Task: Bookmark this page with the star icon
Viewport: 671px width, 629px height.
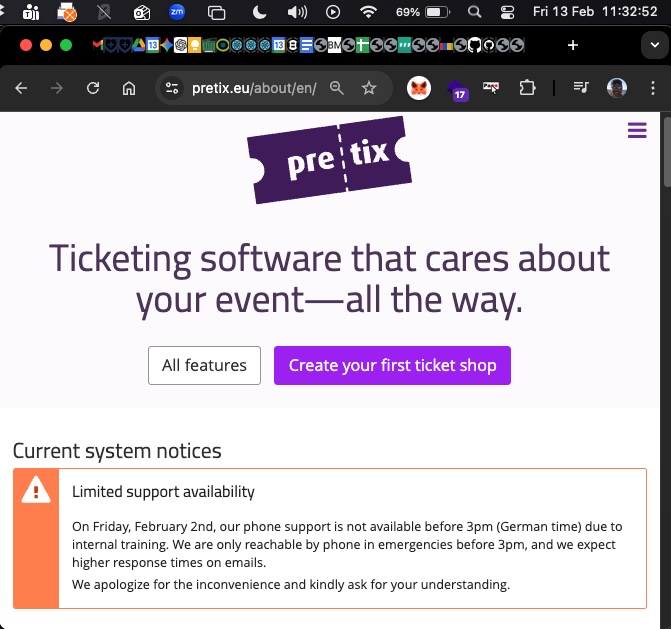Action: click(369, 88)
